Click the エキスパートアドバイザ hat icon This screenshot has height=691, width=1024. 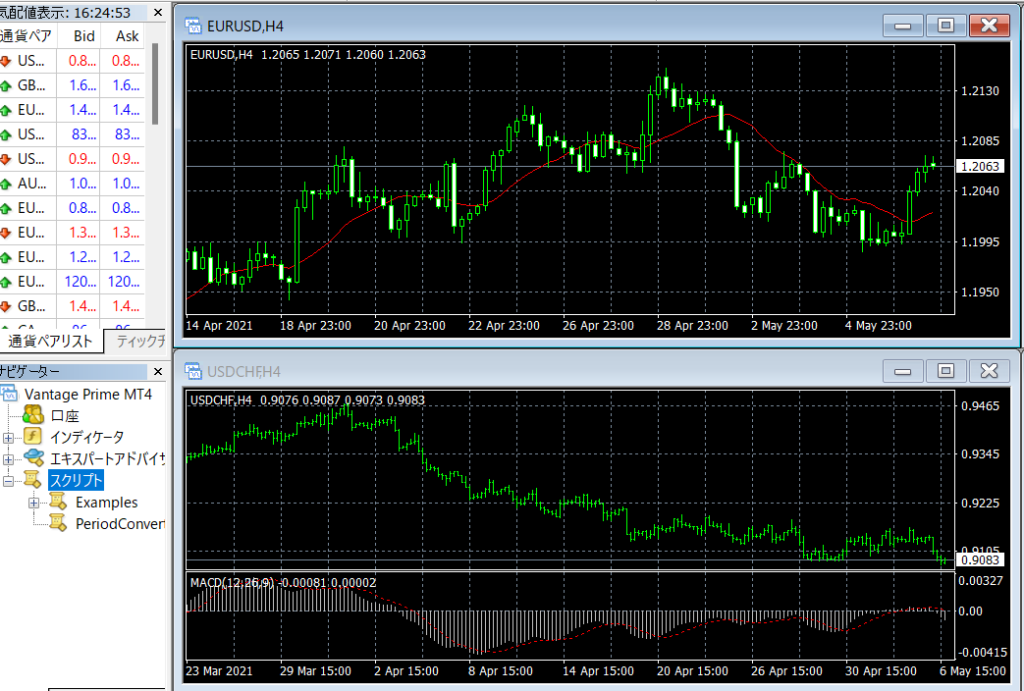tap(32, 459)
